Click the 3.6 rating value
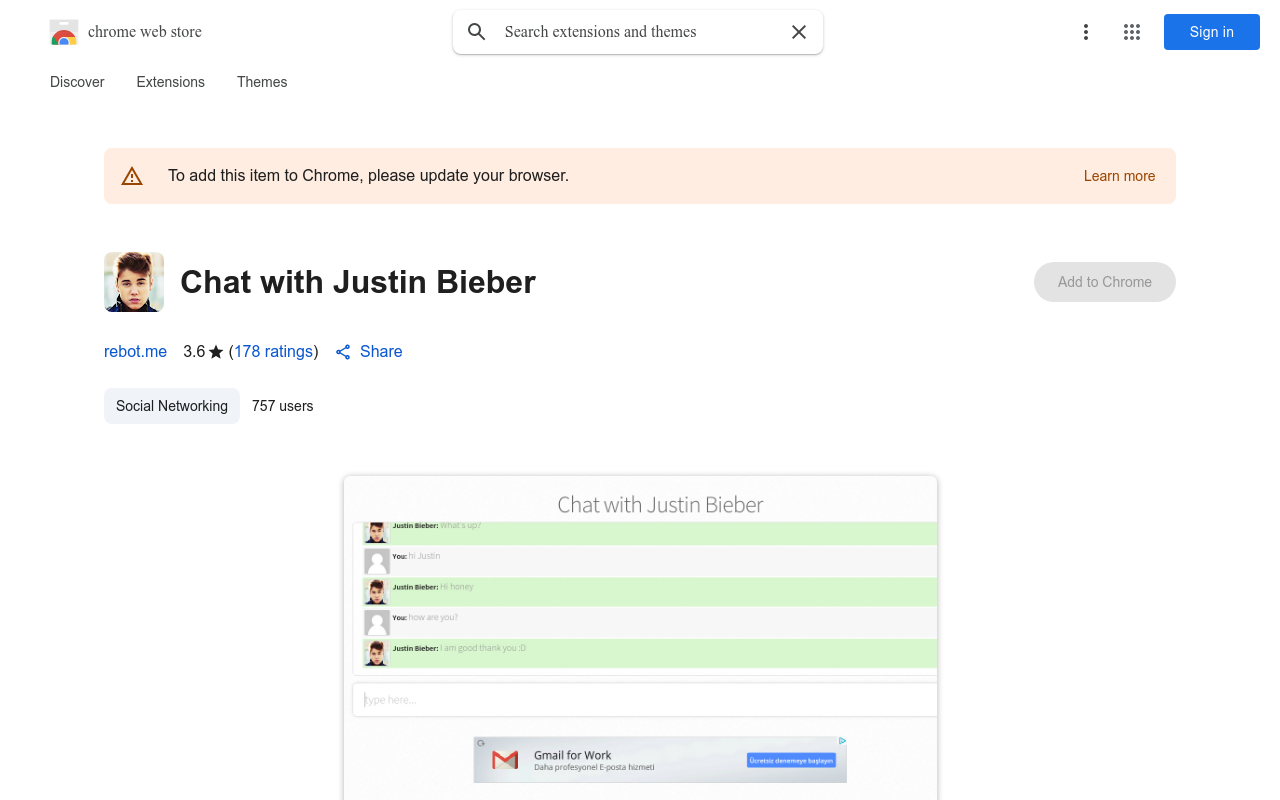Screen dimensions: 1280x800 point(194,352)
